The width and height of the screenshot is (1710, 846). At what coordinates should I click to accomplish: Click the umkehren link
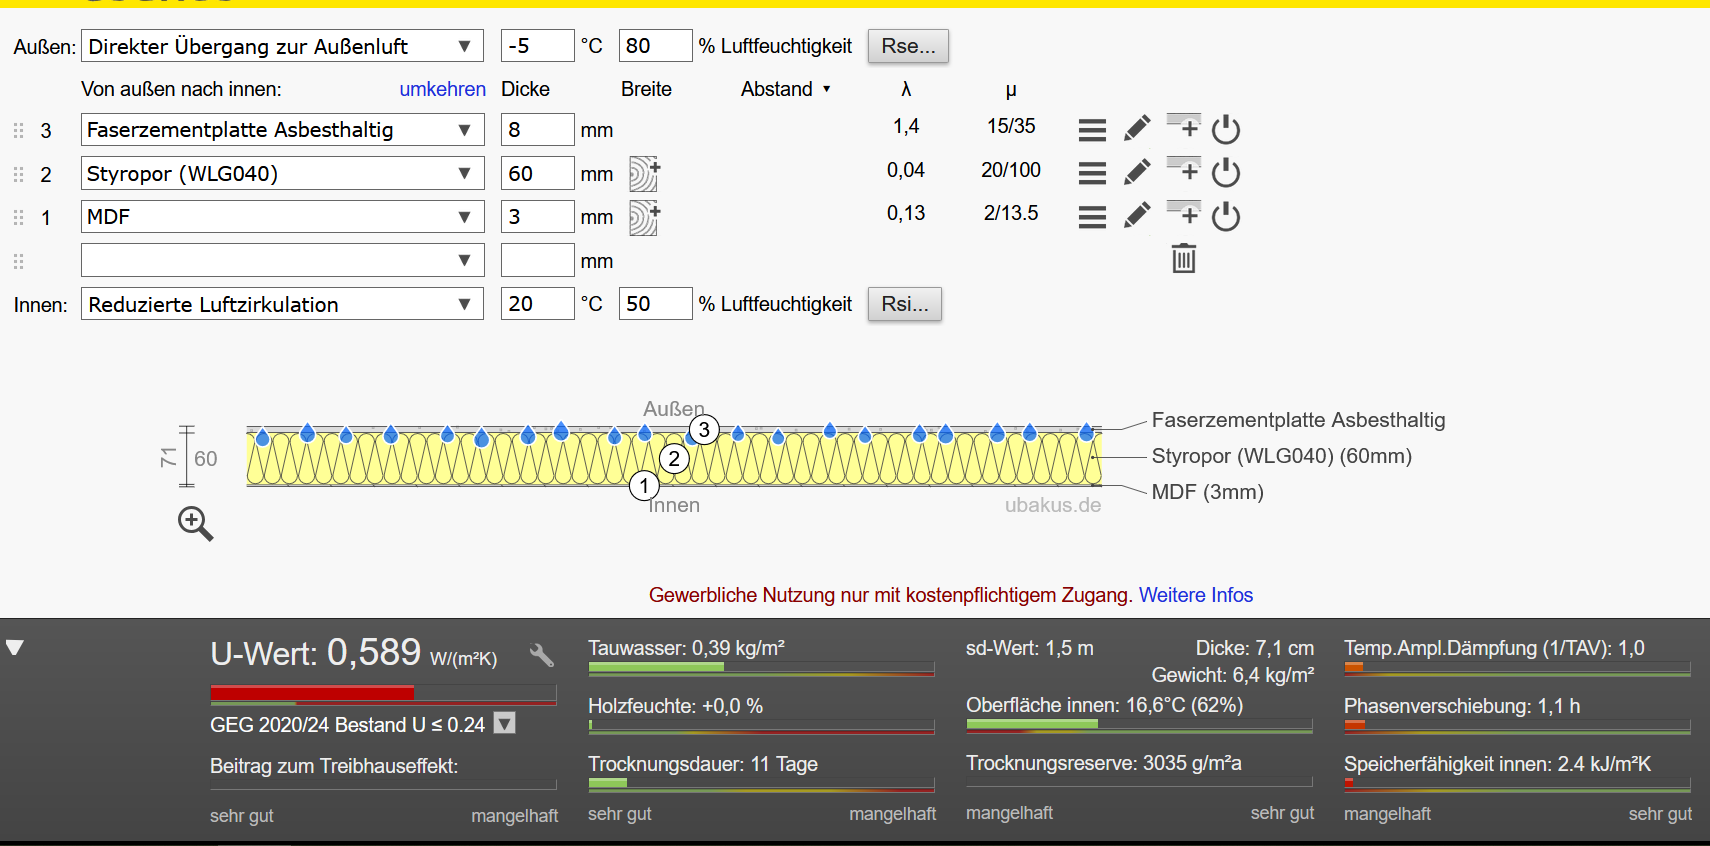click(x=442, y=89)
